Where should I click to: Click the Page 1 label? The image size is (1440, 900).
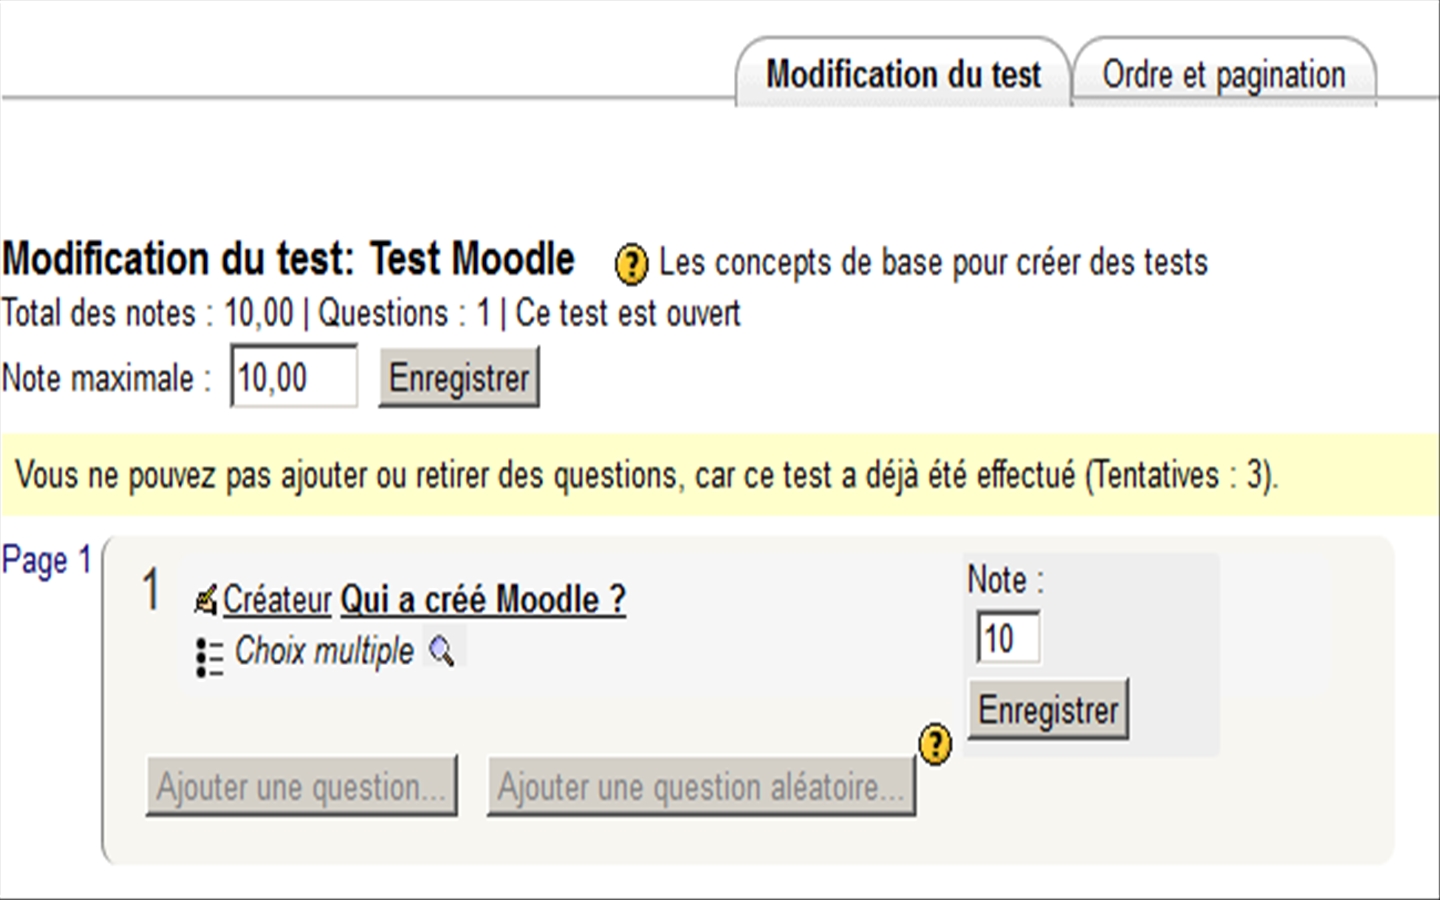[47, 560]
